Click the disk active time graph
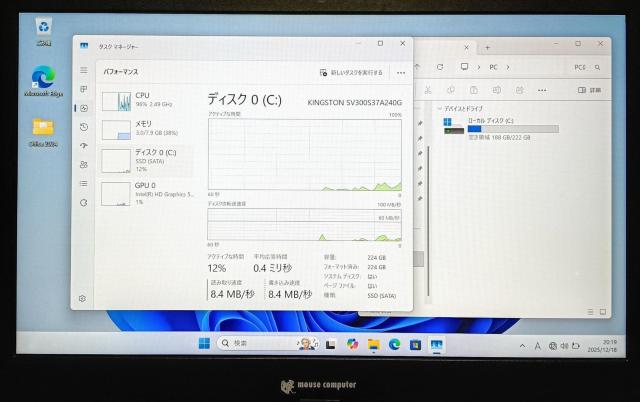The image size is (640, 402). pos(305,155)
